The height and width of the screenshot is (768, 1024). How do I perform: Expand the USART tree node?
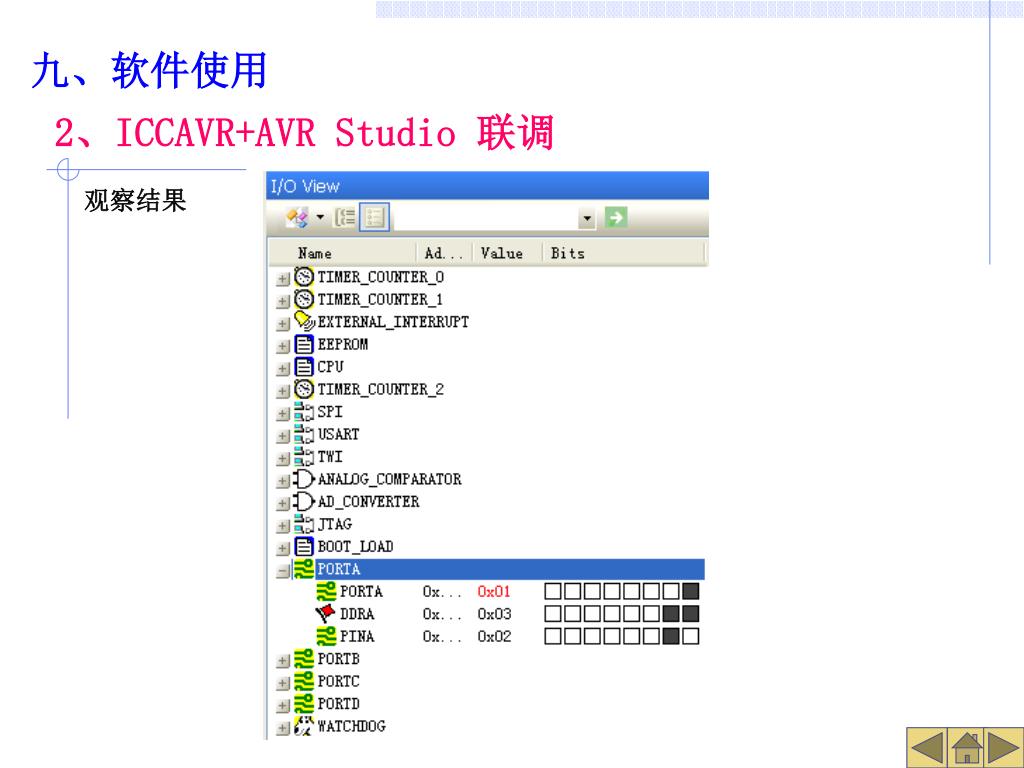click(x=282, y=436)
